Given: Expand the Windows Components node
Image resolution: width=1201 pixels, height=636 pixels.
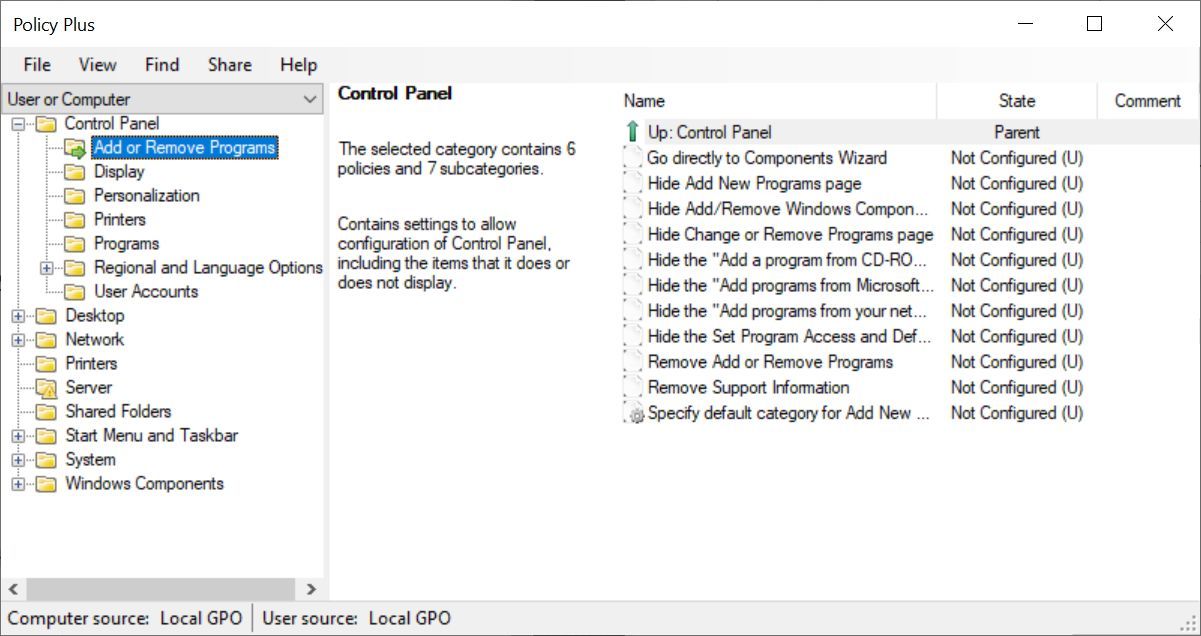Looking at the screenshot, I should (18, 483).
